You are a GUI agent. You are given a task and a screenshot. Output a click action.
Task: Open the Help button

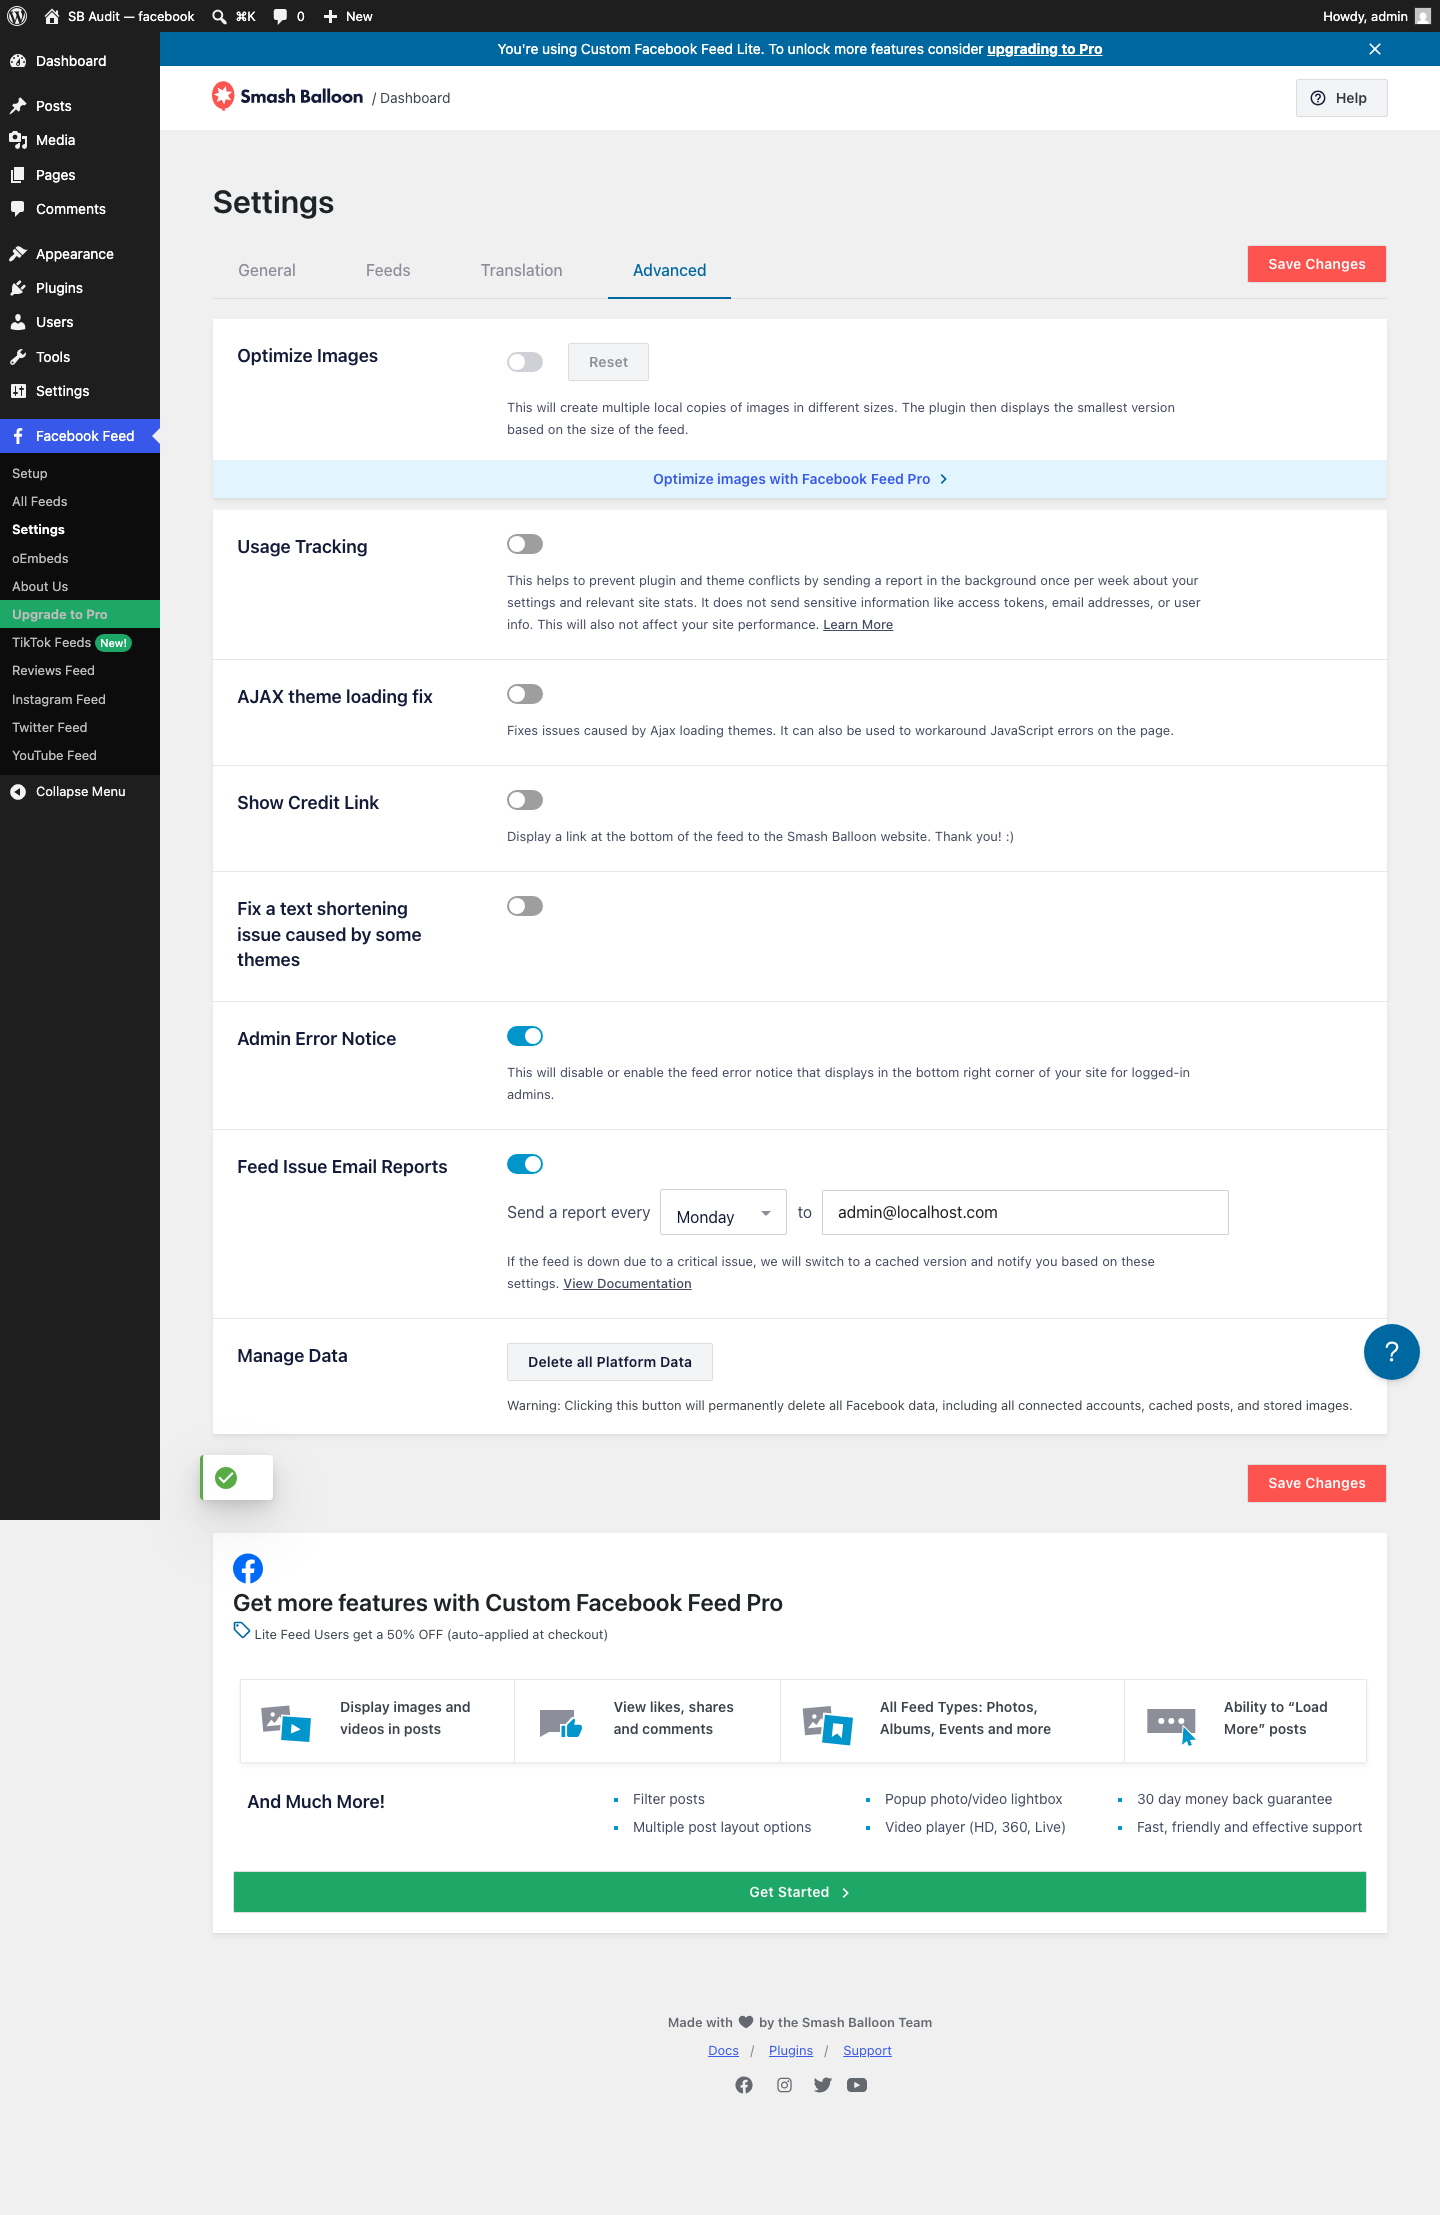tap(1341, 98)
